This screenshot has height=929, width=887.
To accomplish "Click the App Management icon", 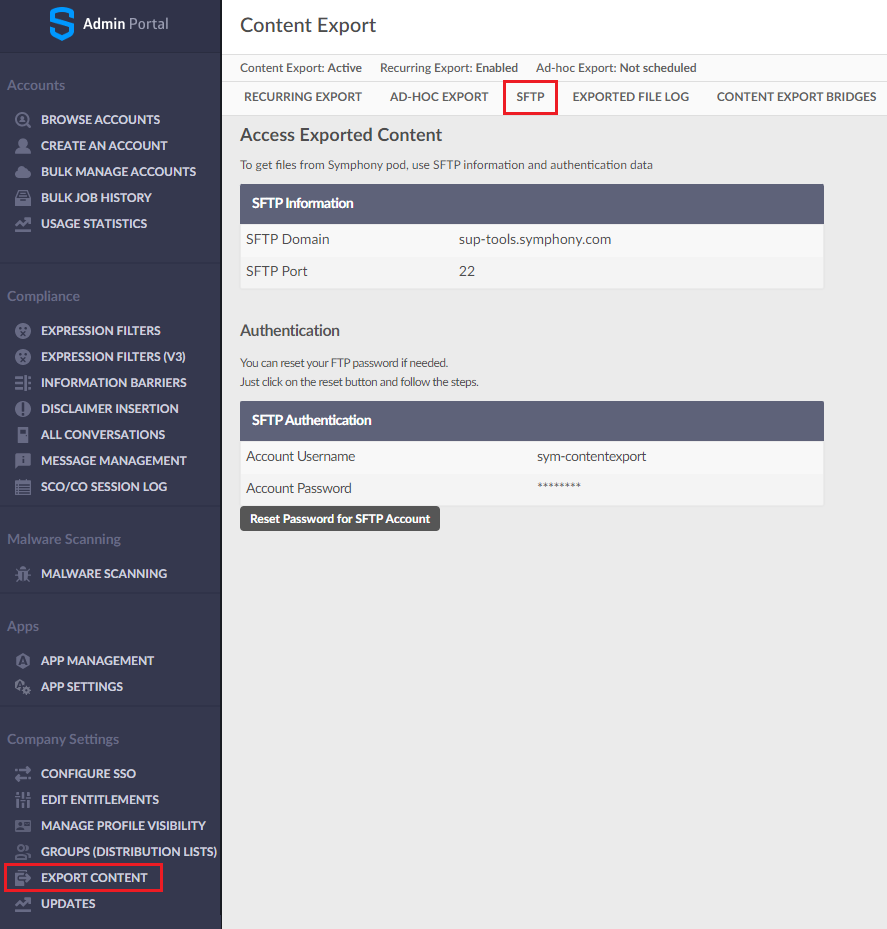I will [23, 661].
